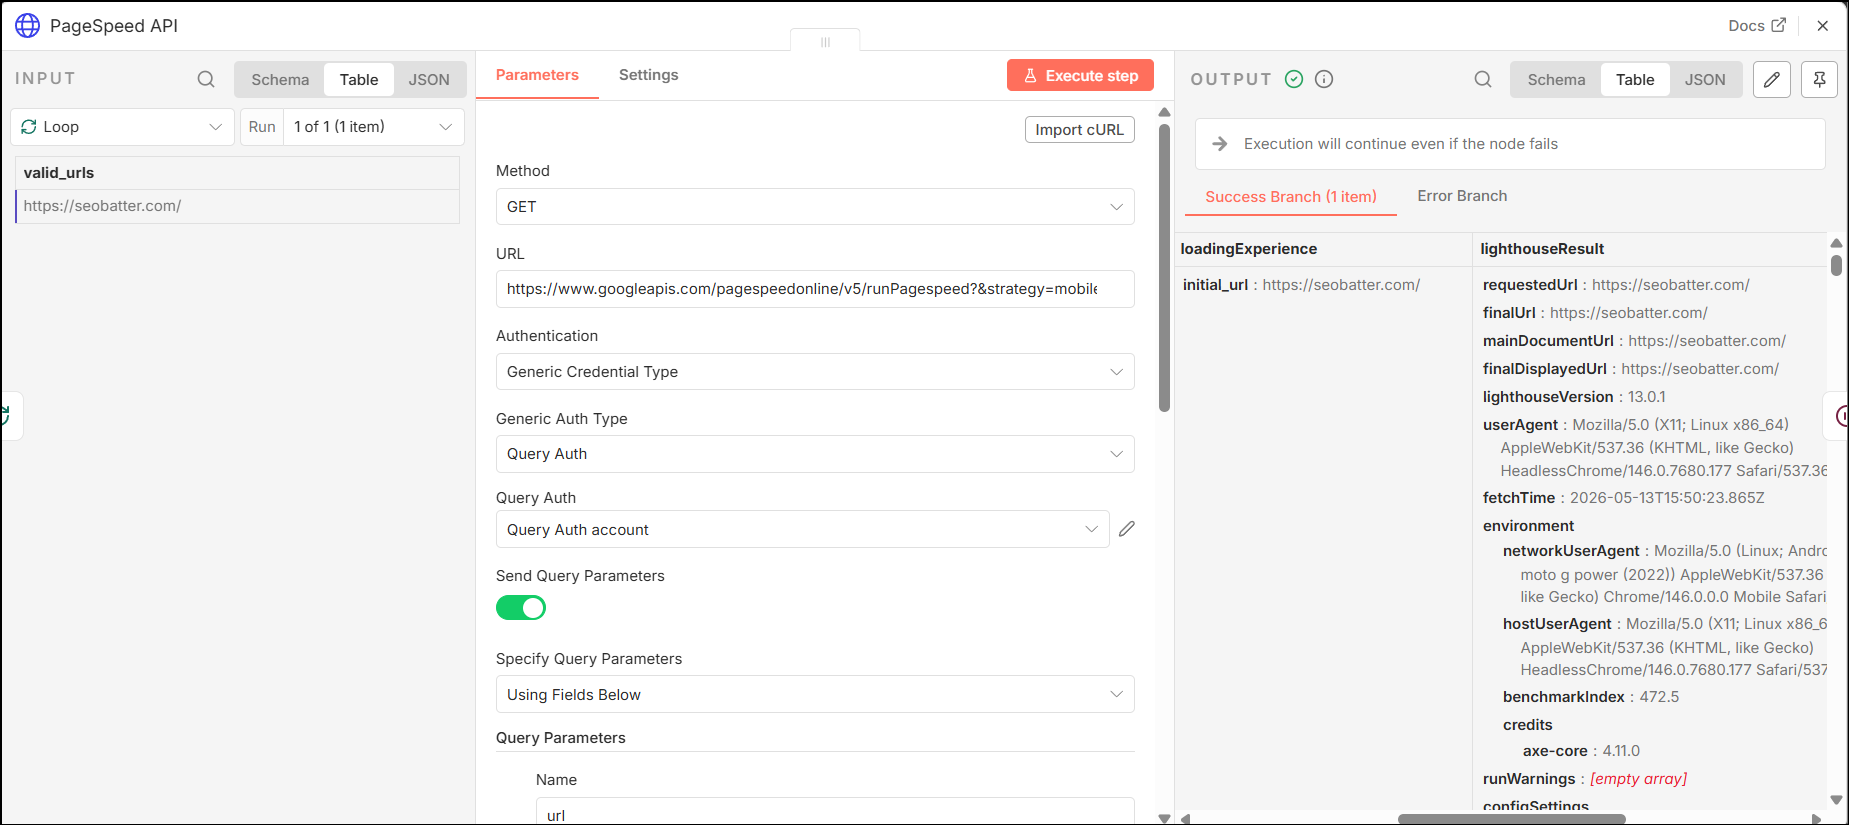This screenshot has width=1849, height=825.
Task: Click the arrow icon in execution notice
Action: pos(1220,144)
